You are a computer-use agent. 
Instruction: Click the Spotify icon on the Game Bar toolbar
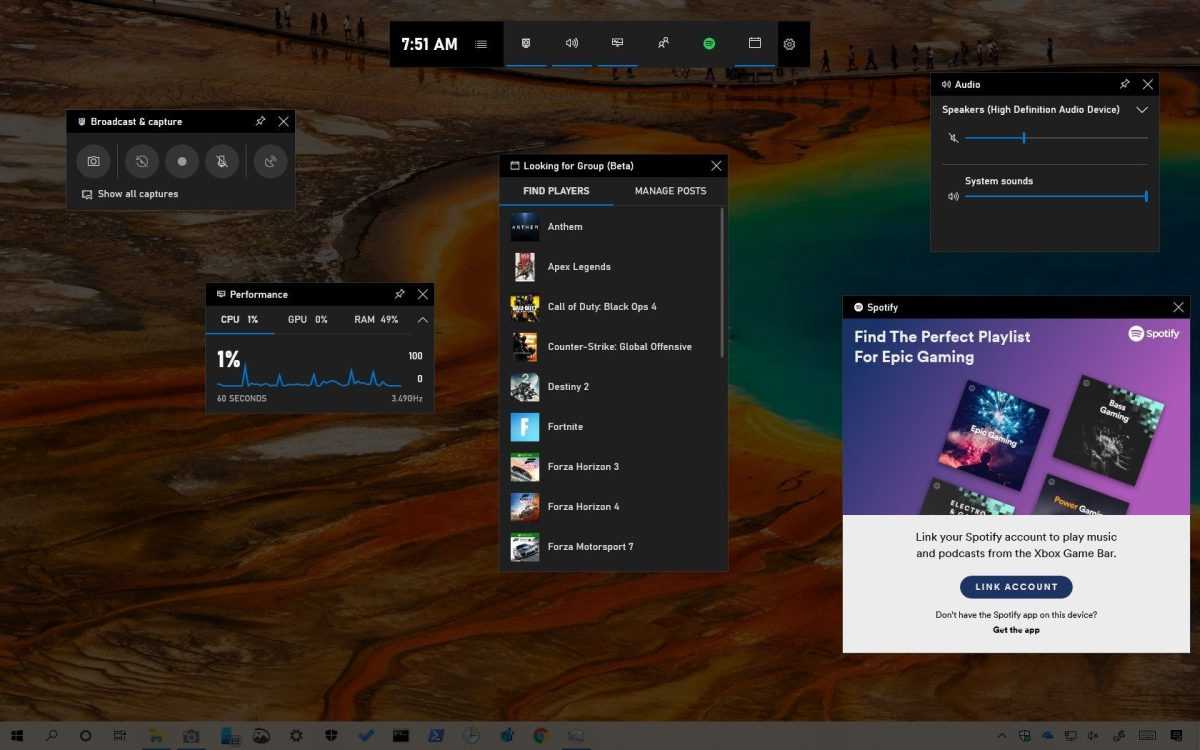click(709, 43)
